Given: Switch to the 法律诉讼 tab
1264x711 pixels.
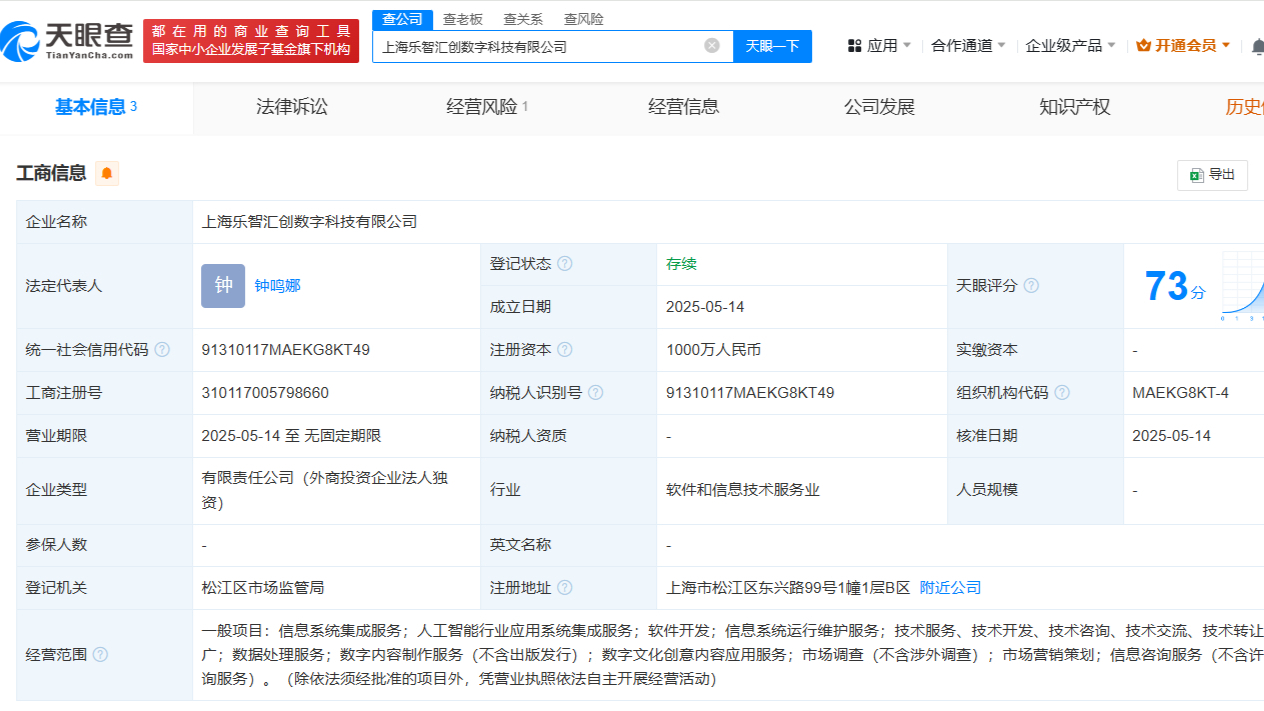Looking at the screenshot, I should pyautogui.click(x=292, y=107).
